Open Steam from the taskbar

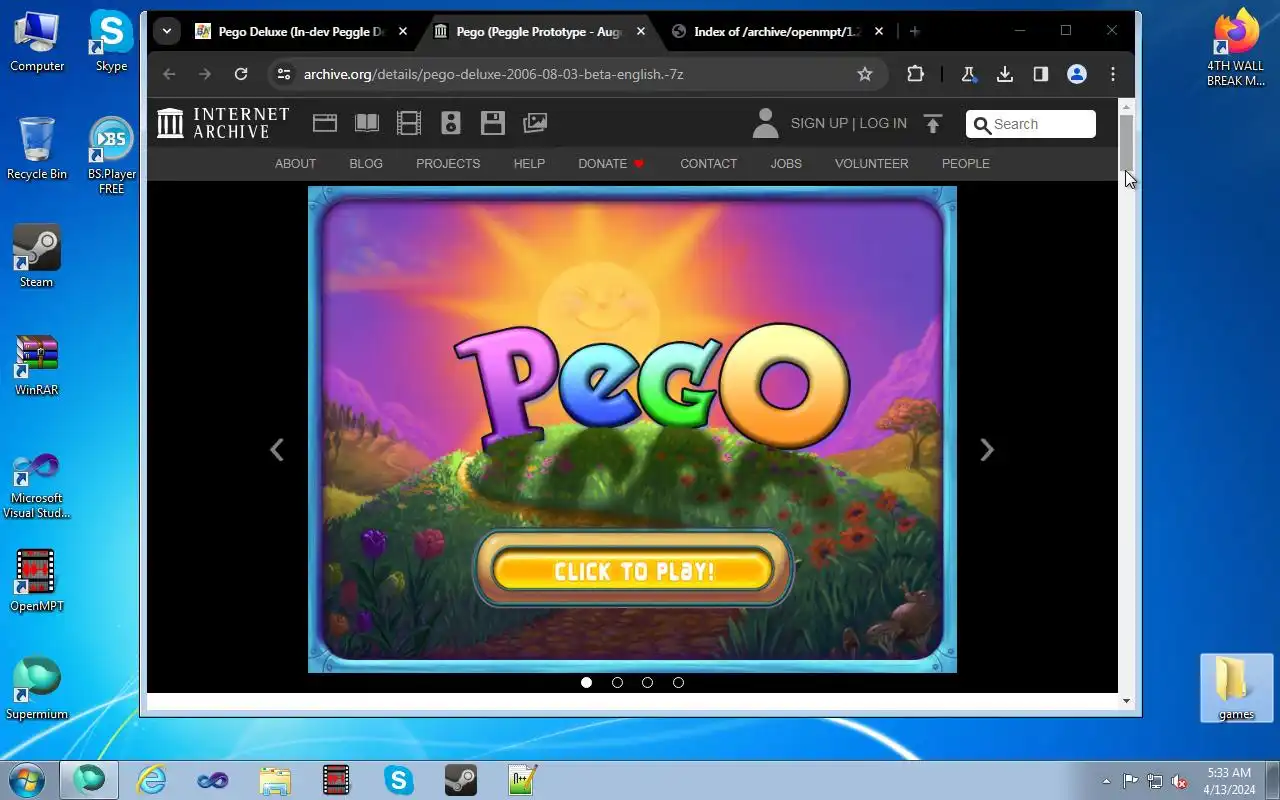click(x=461, y=779)
